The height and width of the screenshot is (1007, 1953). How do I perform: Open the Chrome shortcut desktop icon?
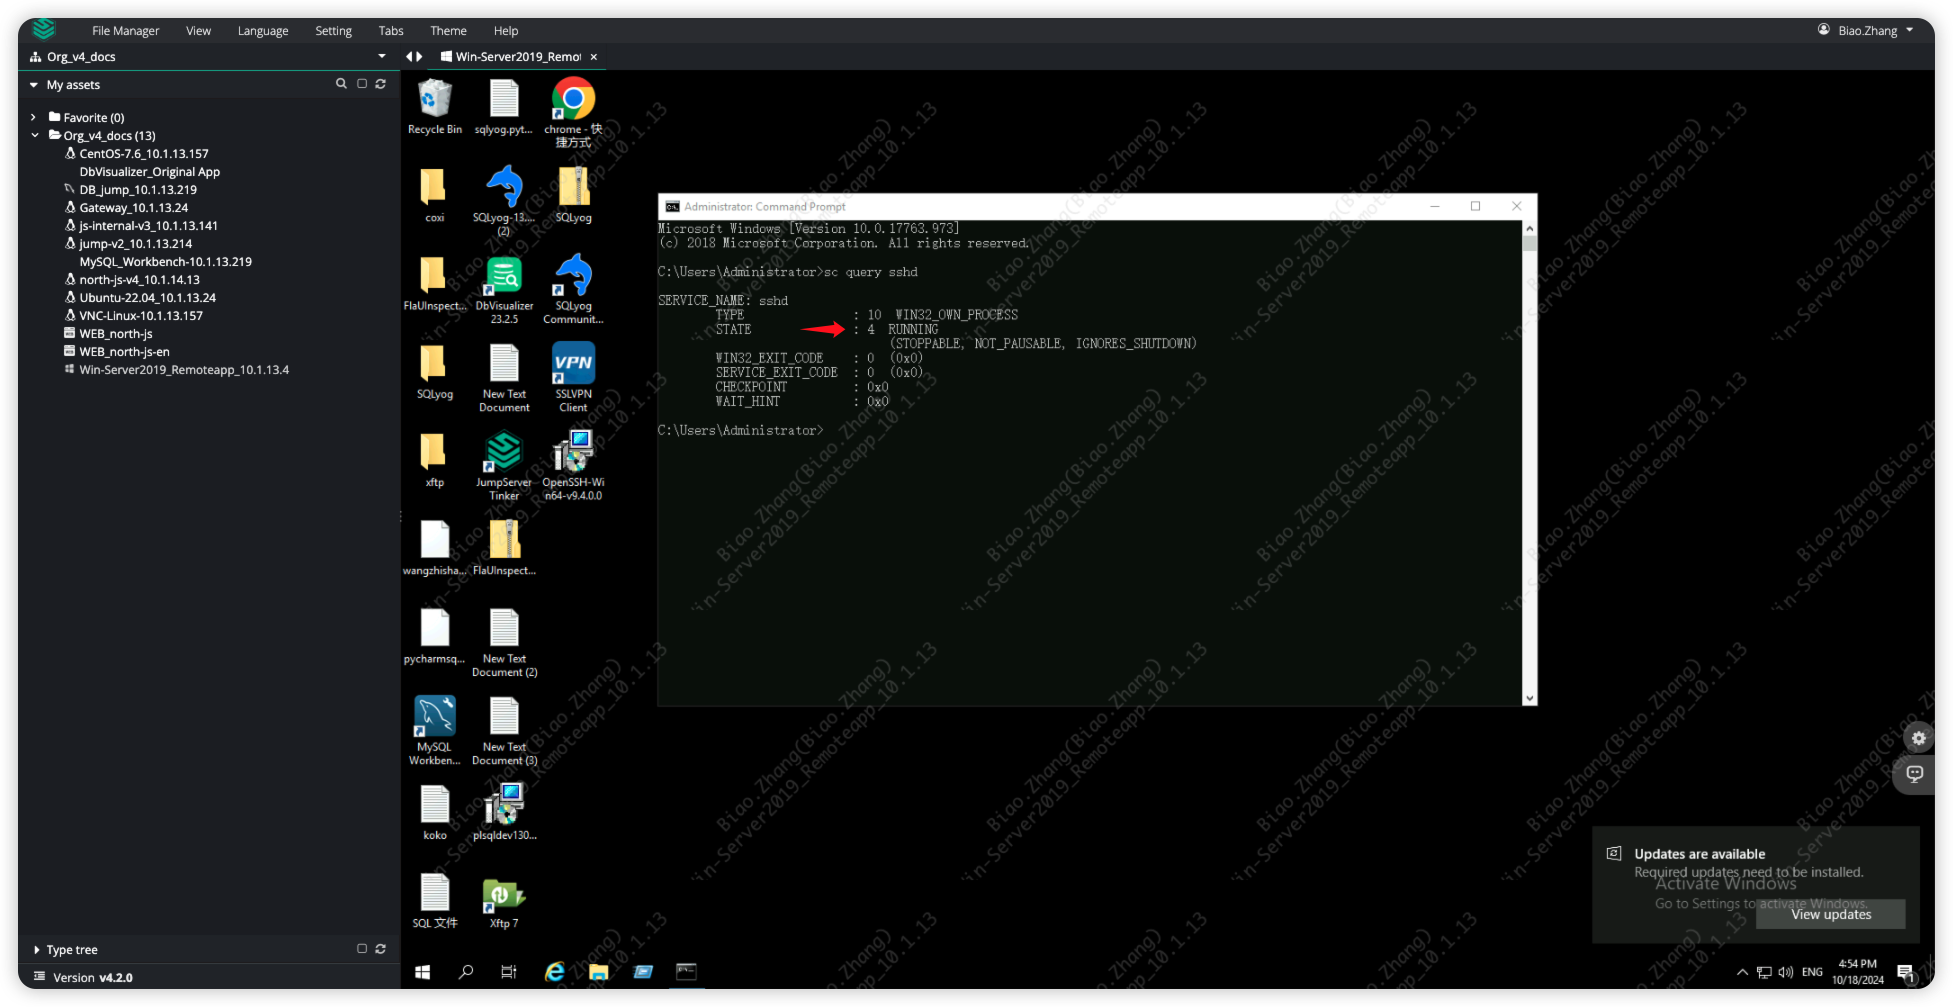(x=573, y=112)
